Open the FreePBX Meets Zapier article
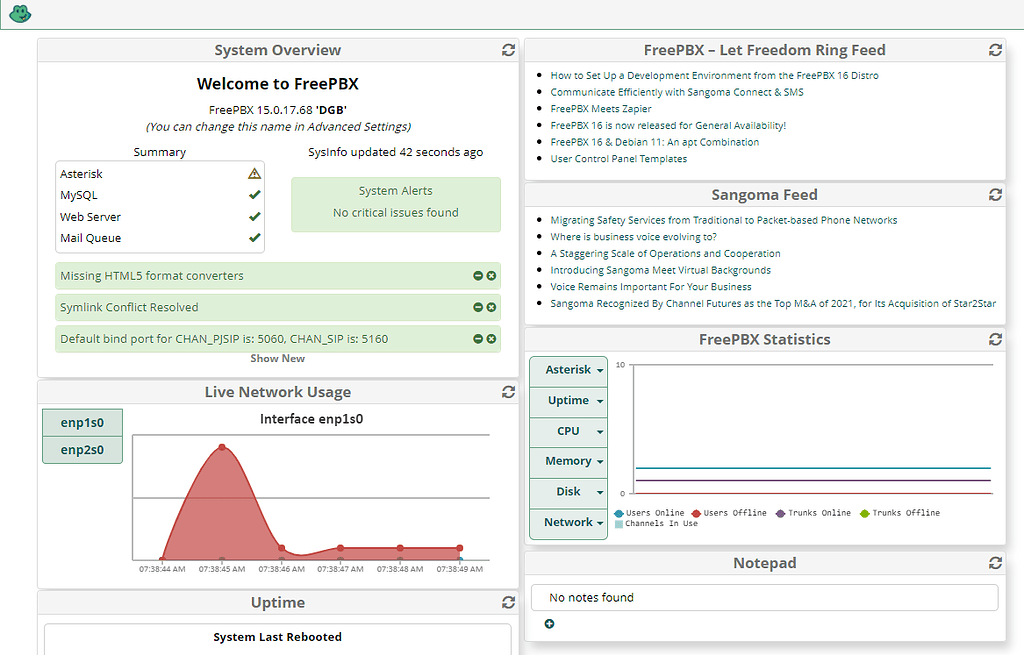 tap(600, 108)
